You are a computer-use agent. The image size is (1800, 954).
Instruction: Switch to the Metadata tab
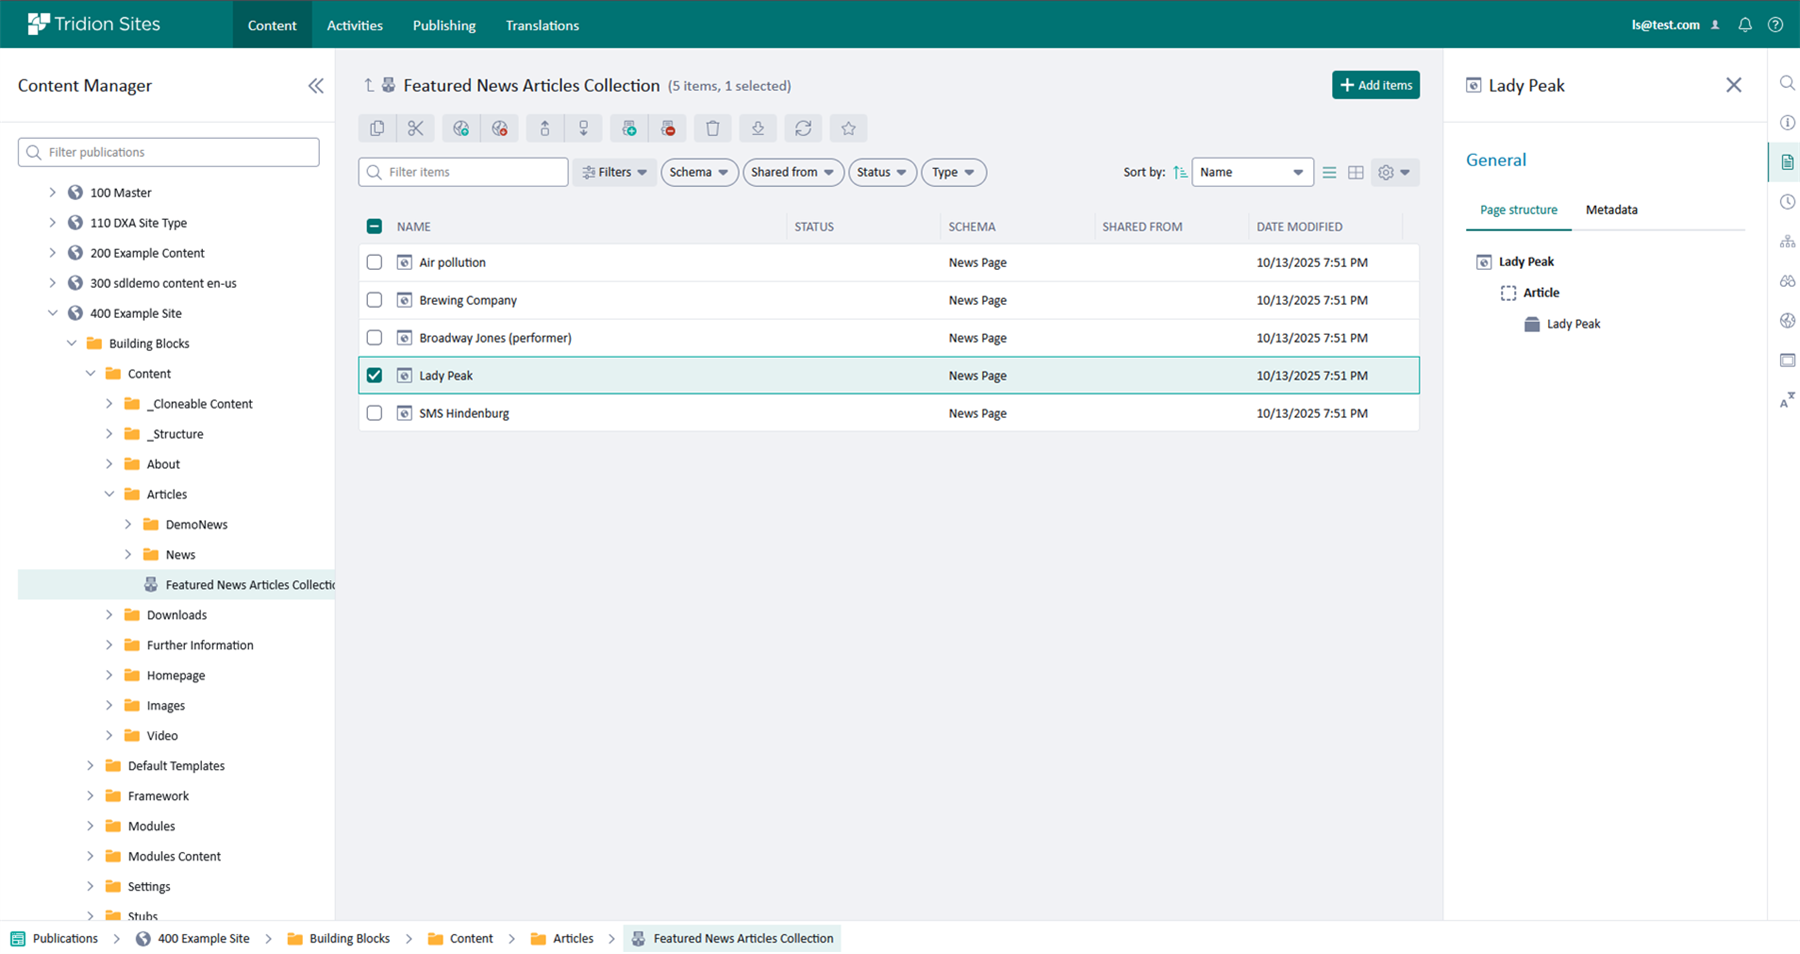[x=1611, y=210]
